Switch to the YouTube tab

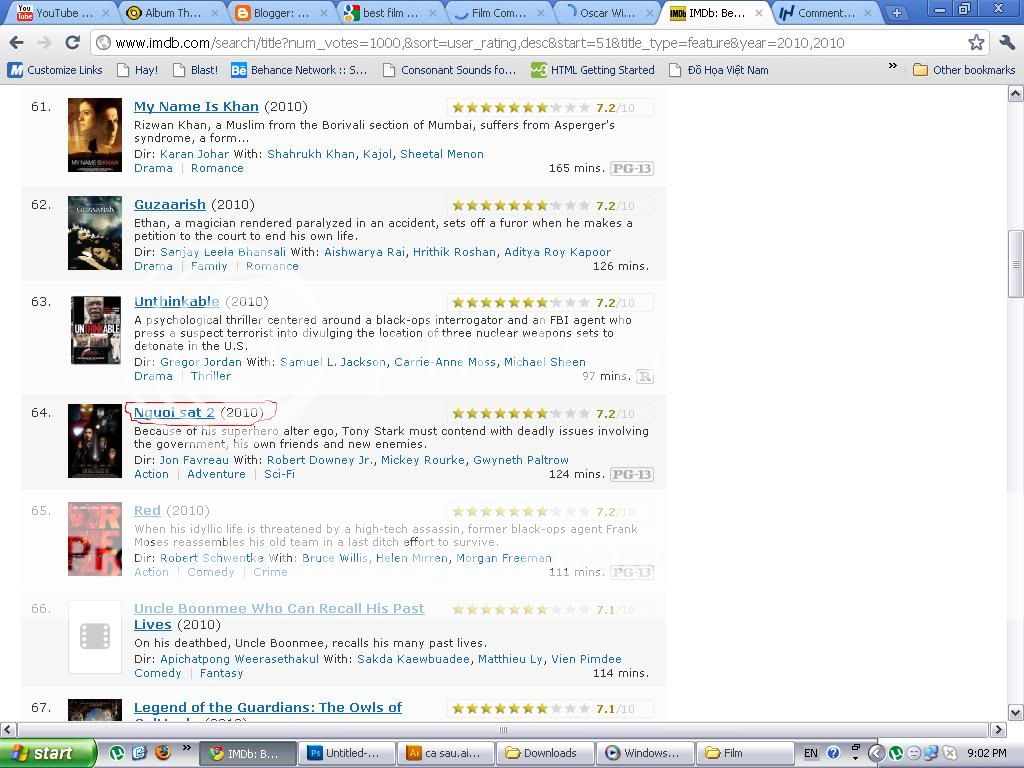58,13
